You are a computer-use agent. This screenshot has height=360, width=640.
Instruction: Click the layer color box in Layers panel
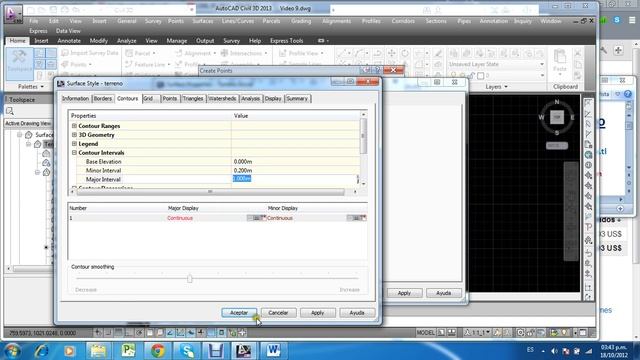[481, 76]
